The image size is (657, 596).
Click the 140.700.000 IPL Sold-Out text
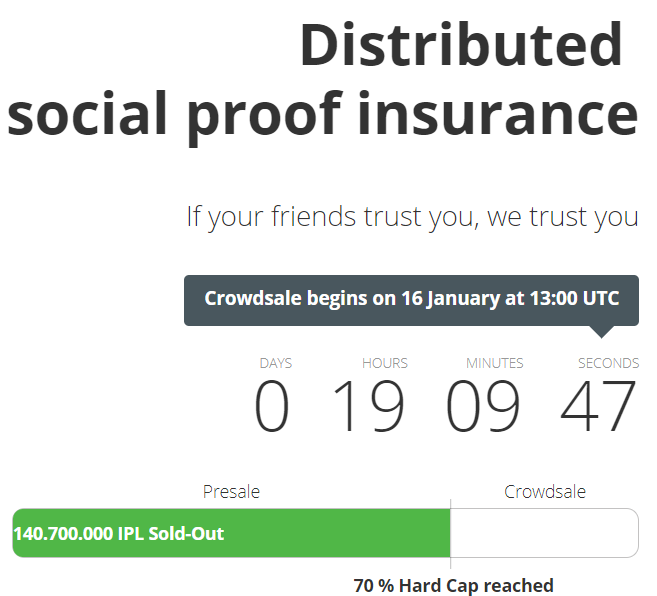click(x=119, y=534)
